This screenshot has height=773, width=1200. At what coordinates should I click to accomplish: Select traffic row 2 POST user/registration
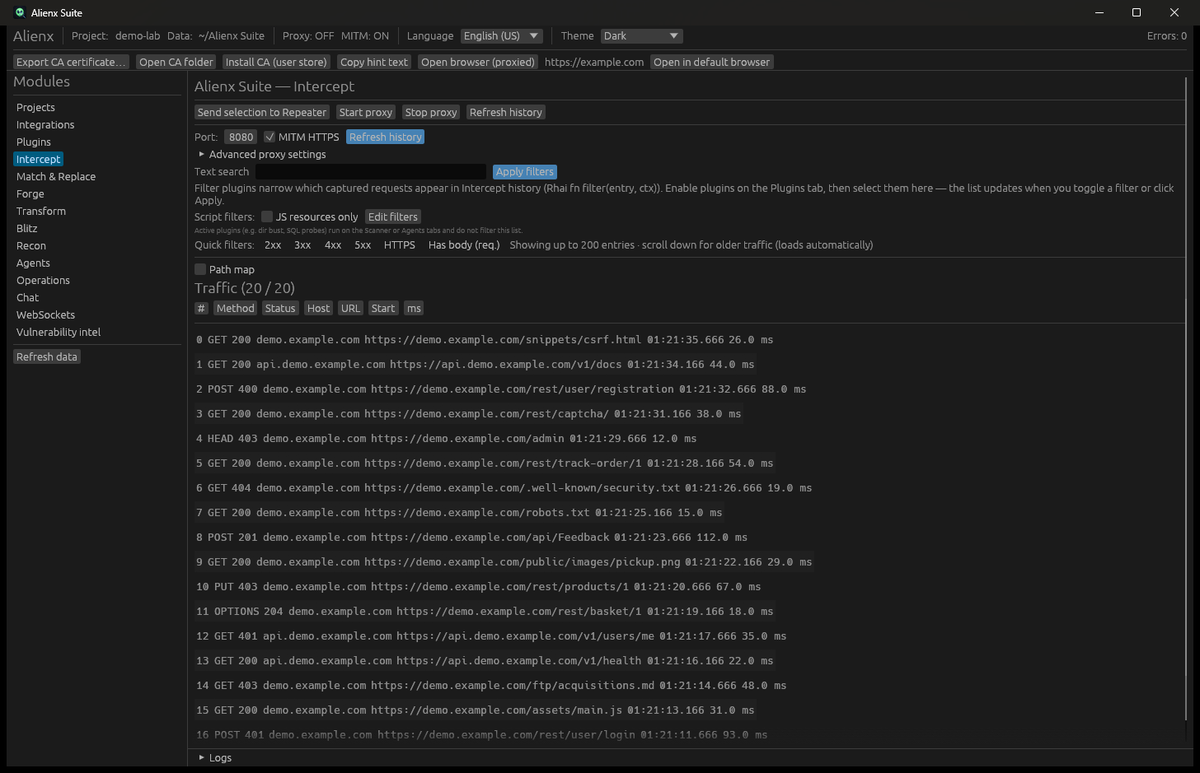(x=501, y=389)
